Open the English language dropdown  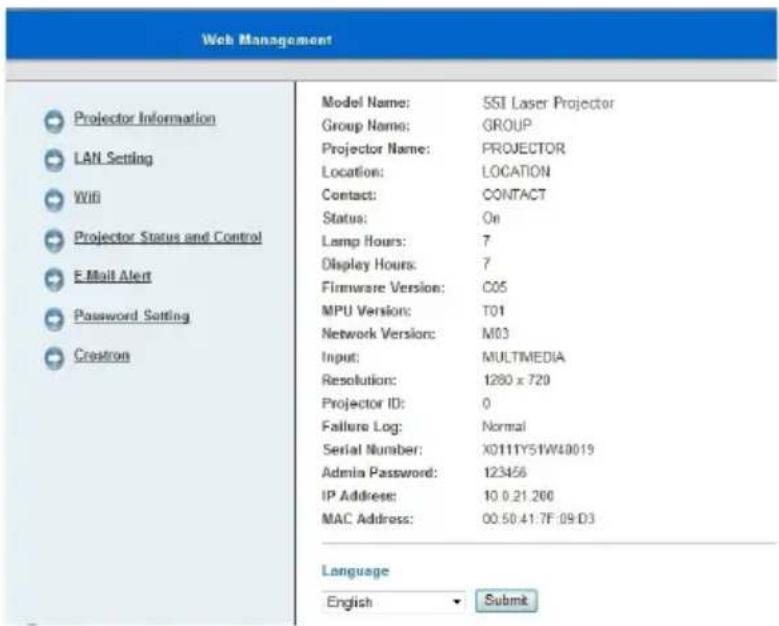tap(393, 602)
